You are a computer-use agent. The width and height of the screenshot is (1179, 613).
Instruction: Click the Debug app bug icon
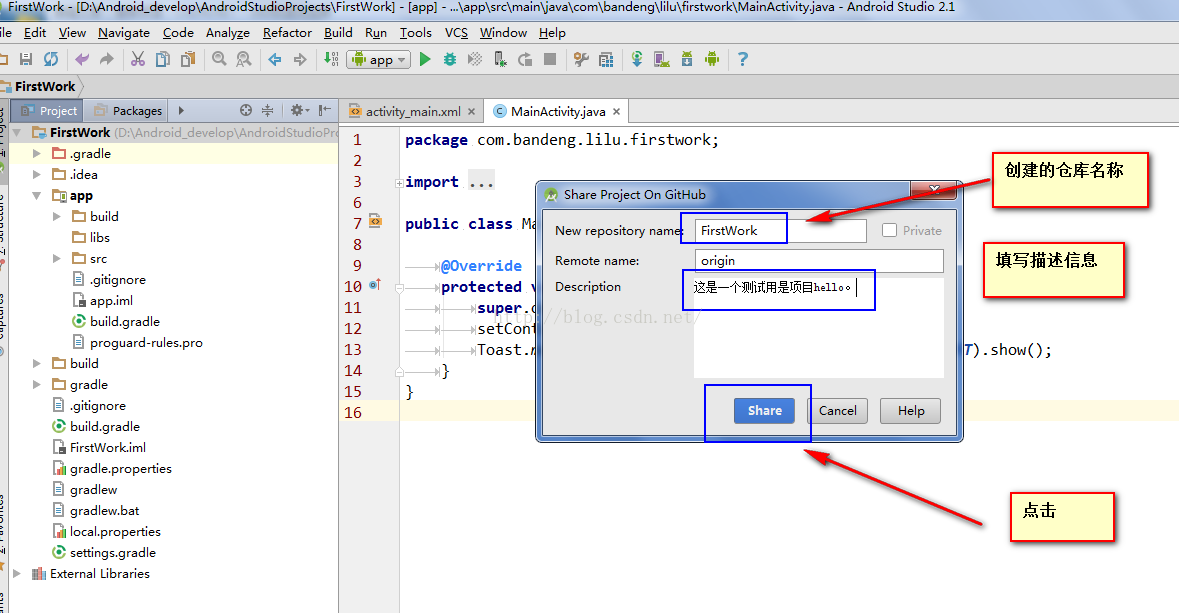point(450,60)
